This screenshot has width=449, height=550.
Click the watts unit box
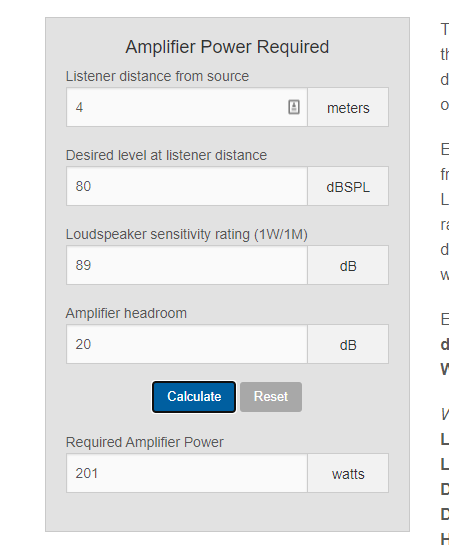[348, 473]
